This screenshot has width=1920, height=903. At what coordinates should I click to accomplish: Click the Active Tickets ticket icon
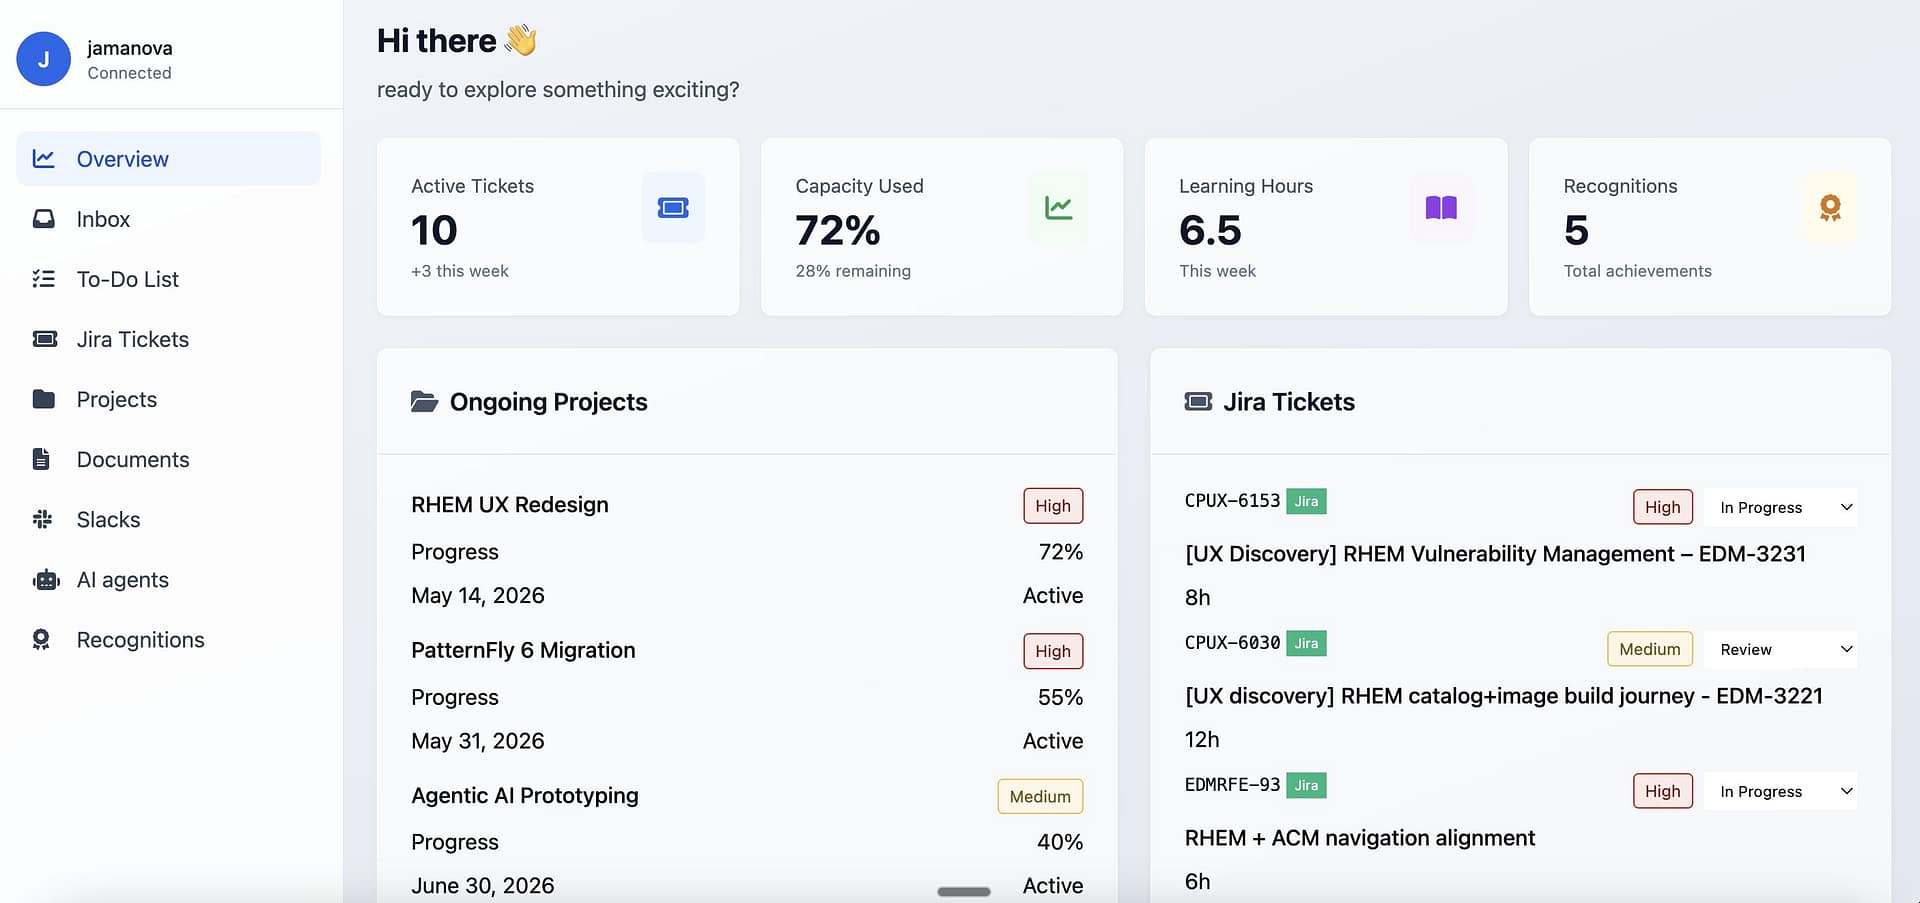click(x=673, y=208)
